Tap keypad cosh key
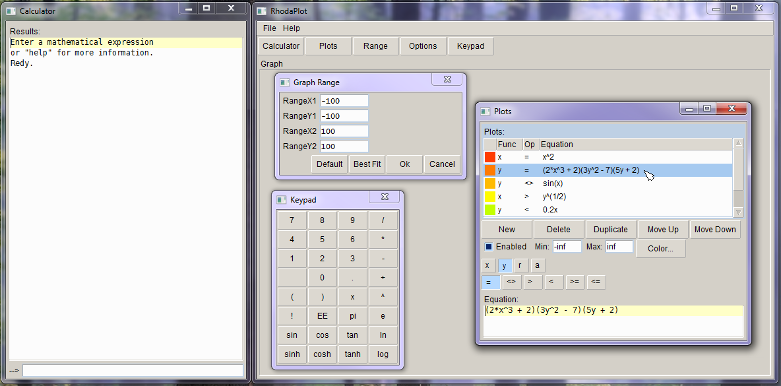This screenshot has height=386, width=781. (322, 354)
